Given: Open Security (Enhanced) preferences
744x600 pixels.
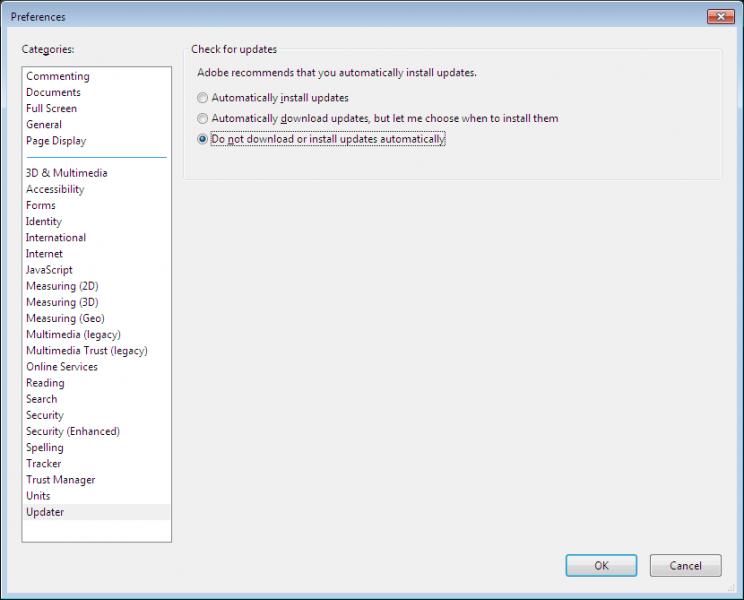Looking at the screenshot, I should [x=72, y=431].
